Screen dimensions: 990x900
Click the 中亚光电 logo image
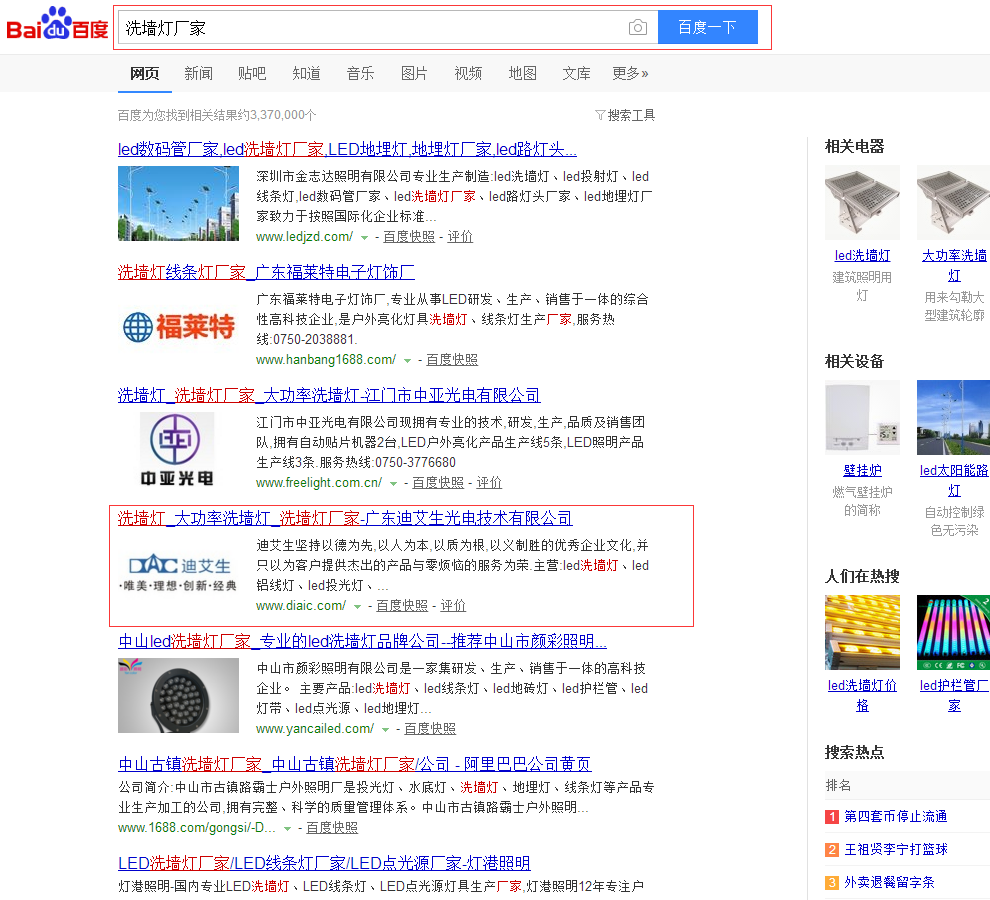point(177,449)
